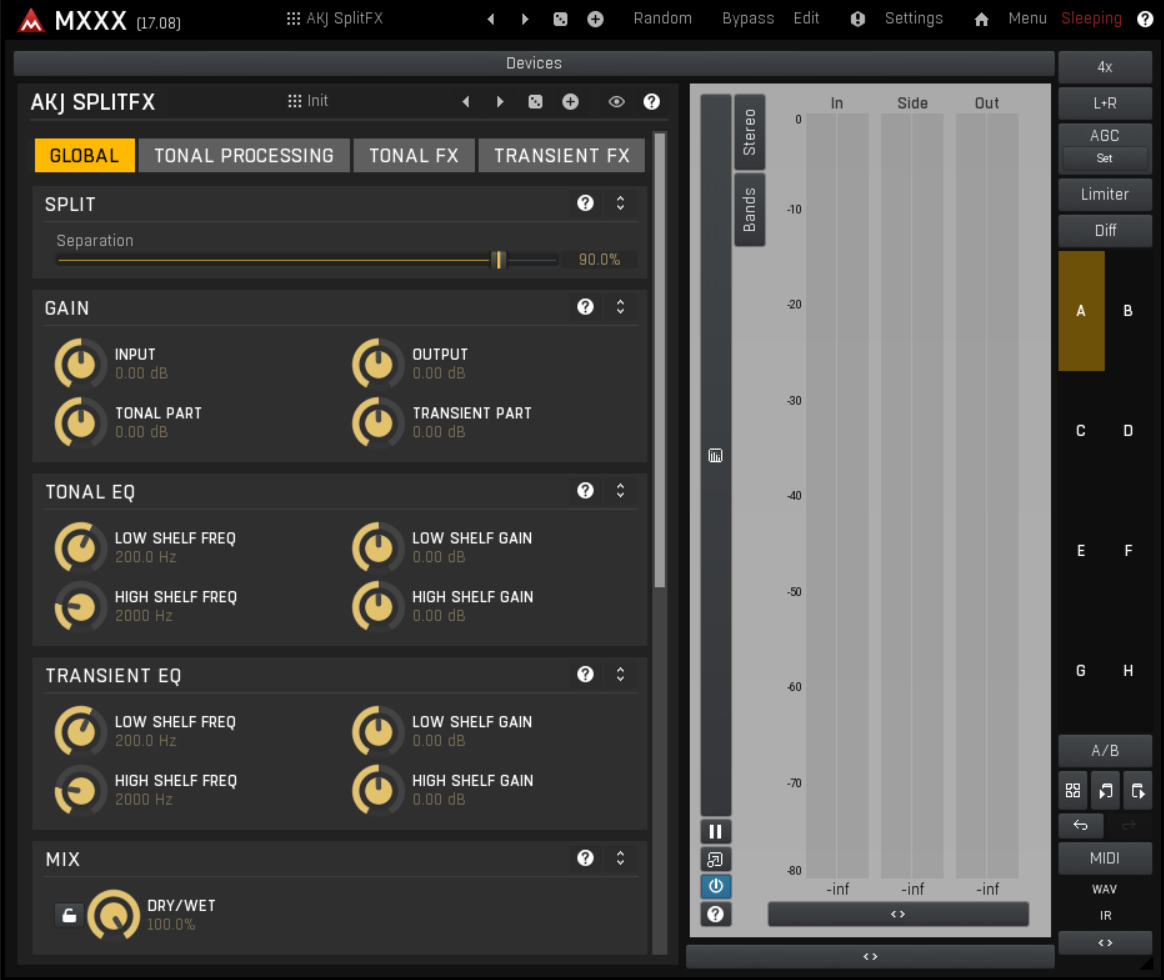1164x980 pixels.
Task: Click the AGC Set button
Action: tap(1105, 158)
